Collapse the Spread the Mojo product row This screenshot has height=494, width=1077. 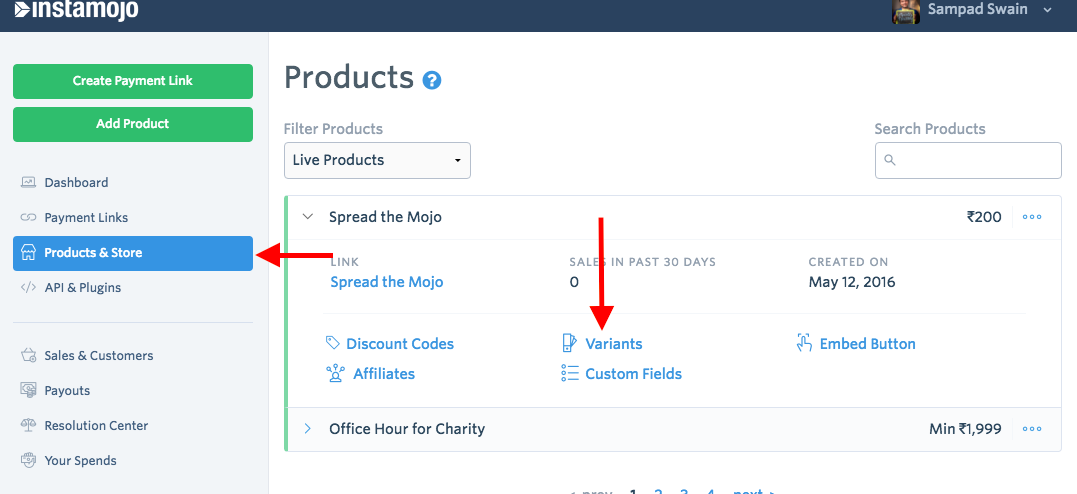tap(308, 217)
